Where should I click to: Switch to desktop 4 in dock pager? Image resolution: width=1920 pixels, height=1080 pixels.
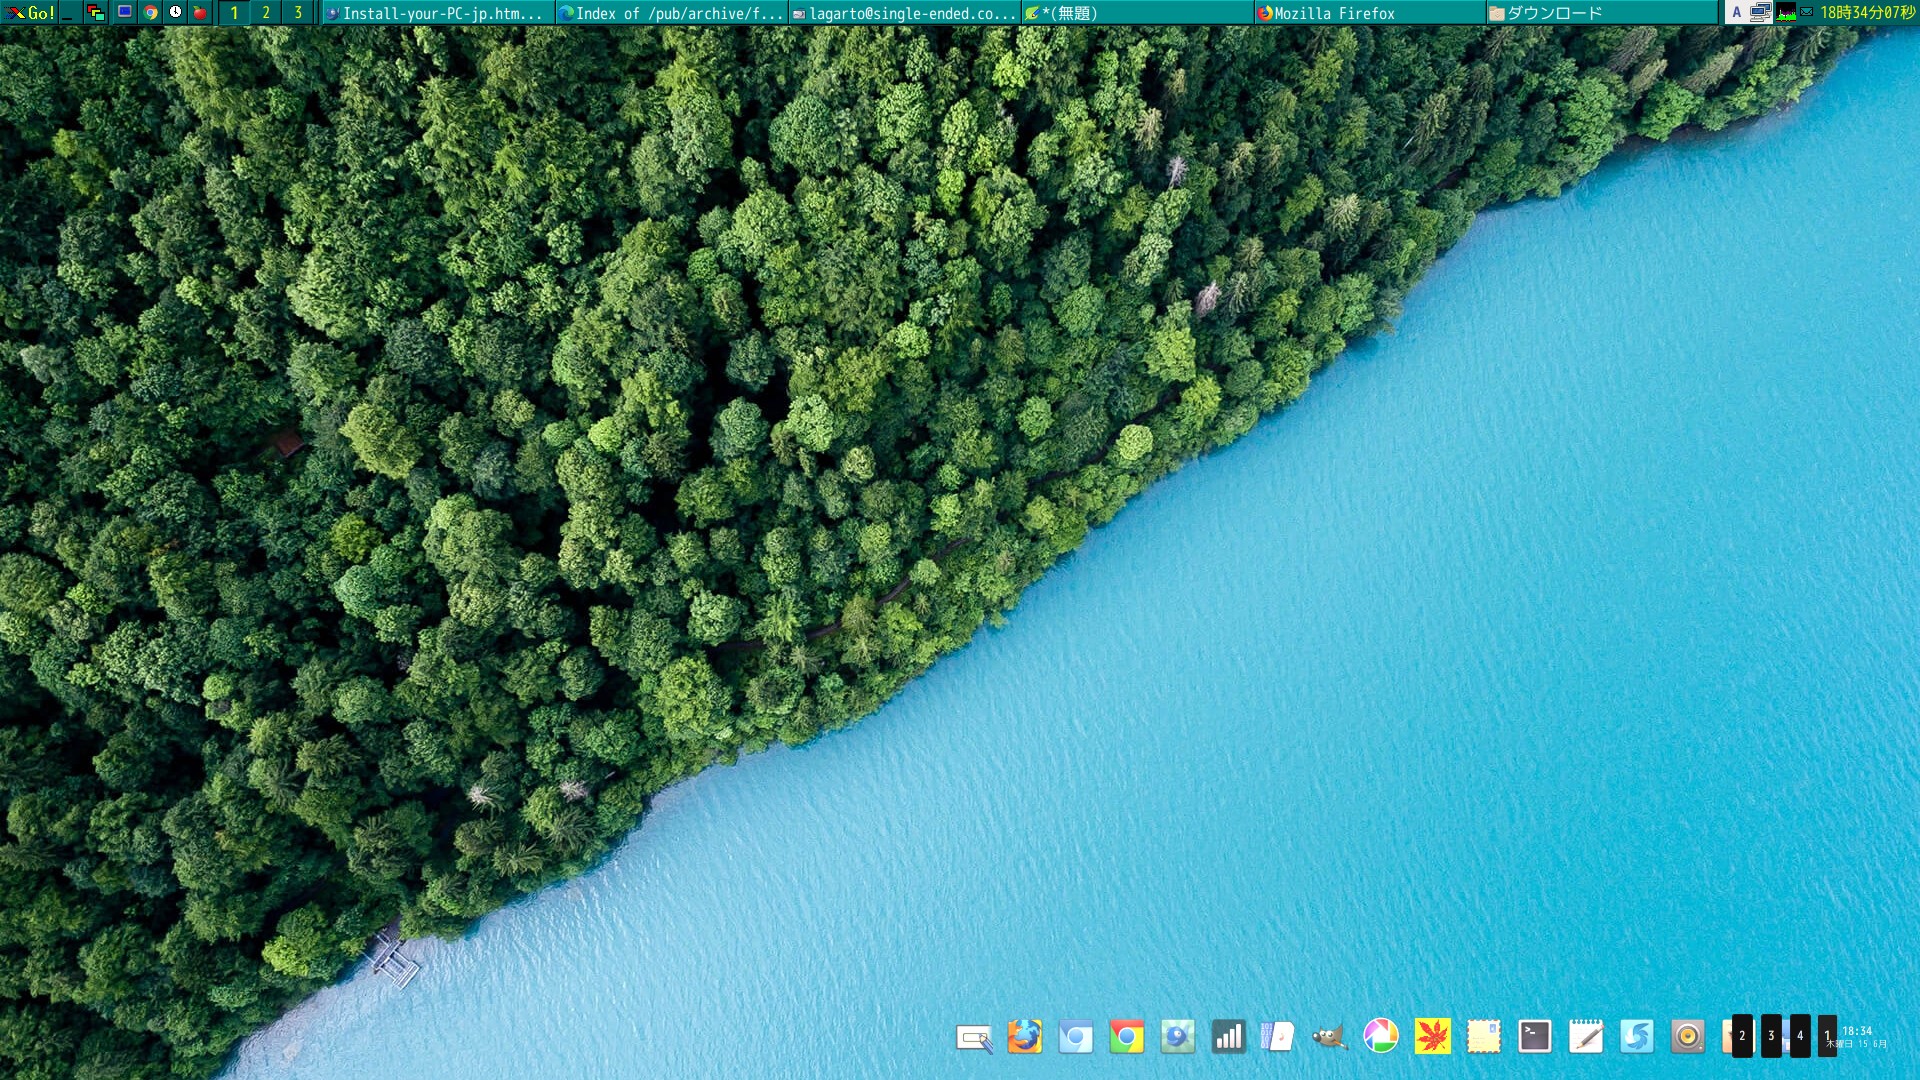[x=1799, y=1036]
